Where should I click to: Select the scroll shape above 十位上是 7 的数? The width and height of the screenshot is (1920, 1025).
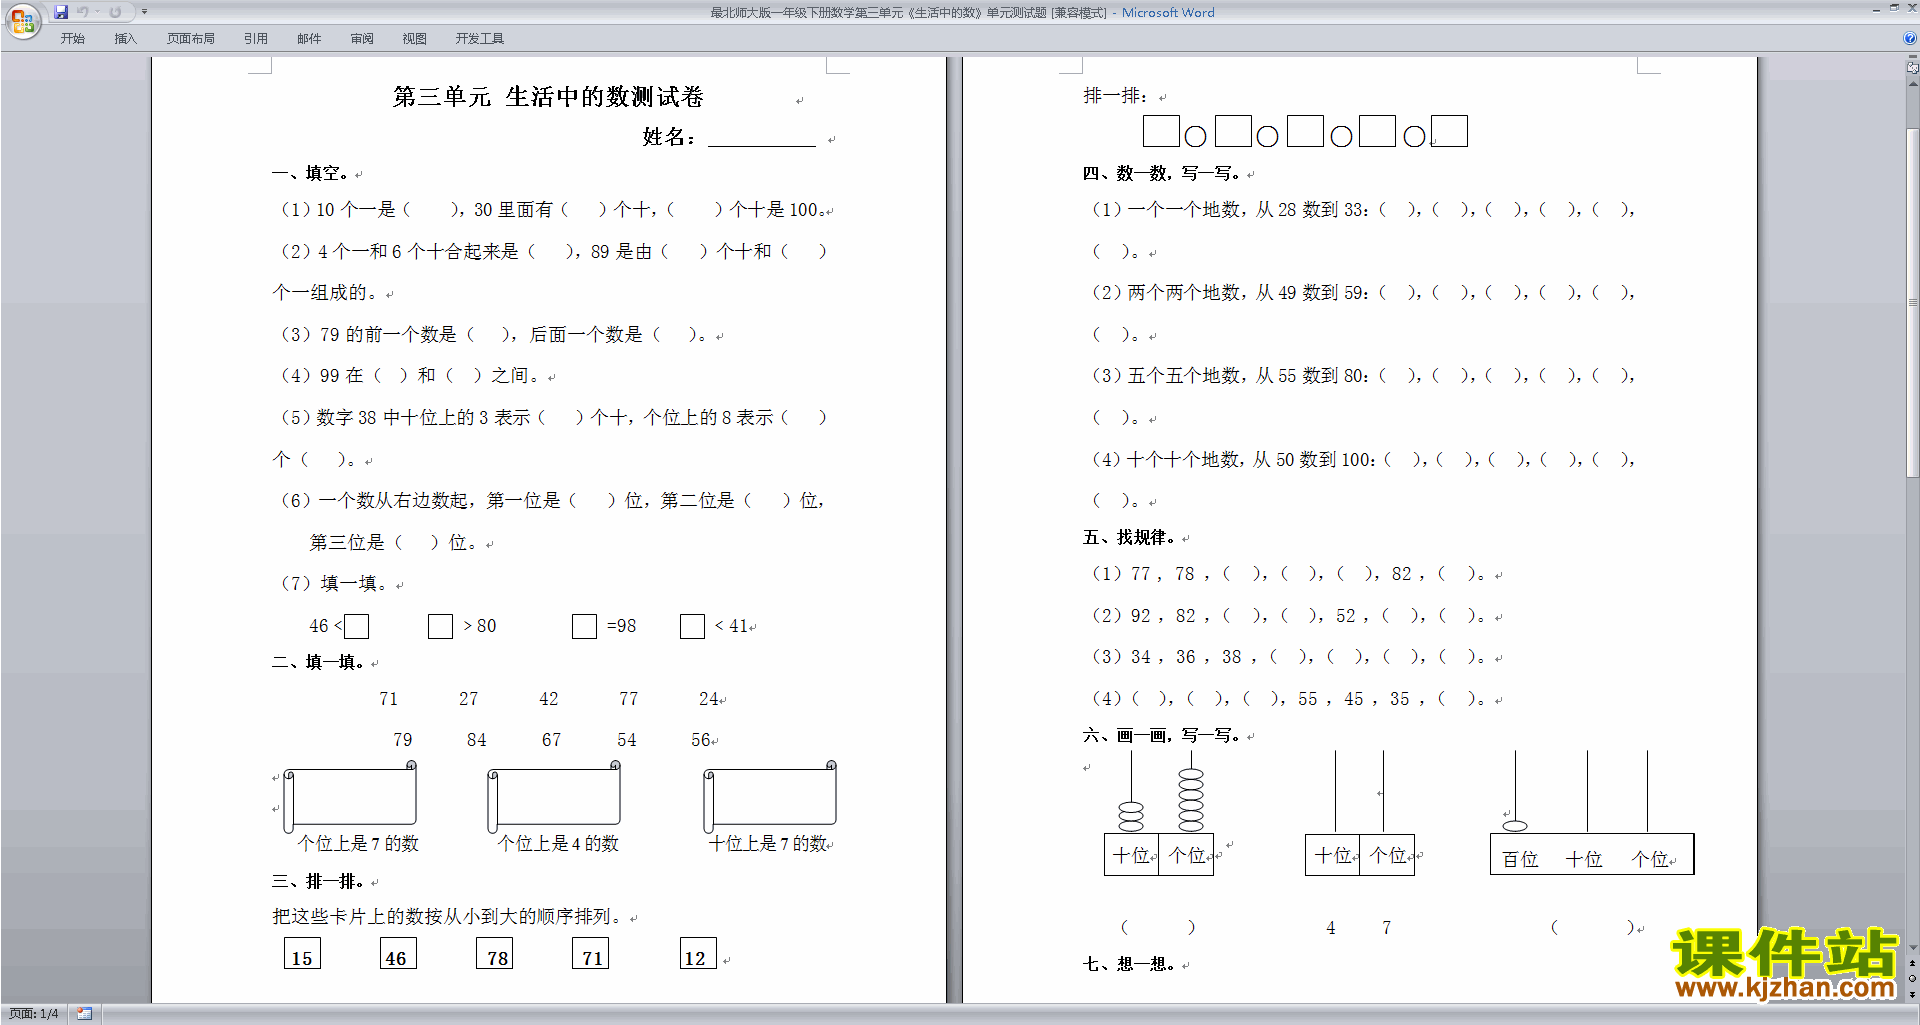click(x=770, y=797)
